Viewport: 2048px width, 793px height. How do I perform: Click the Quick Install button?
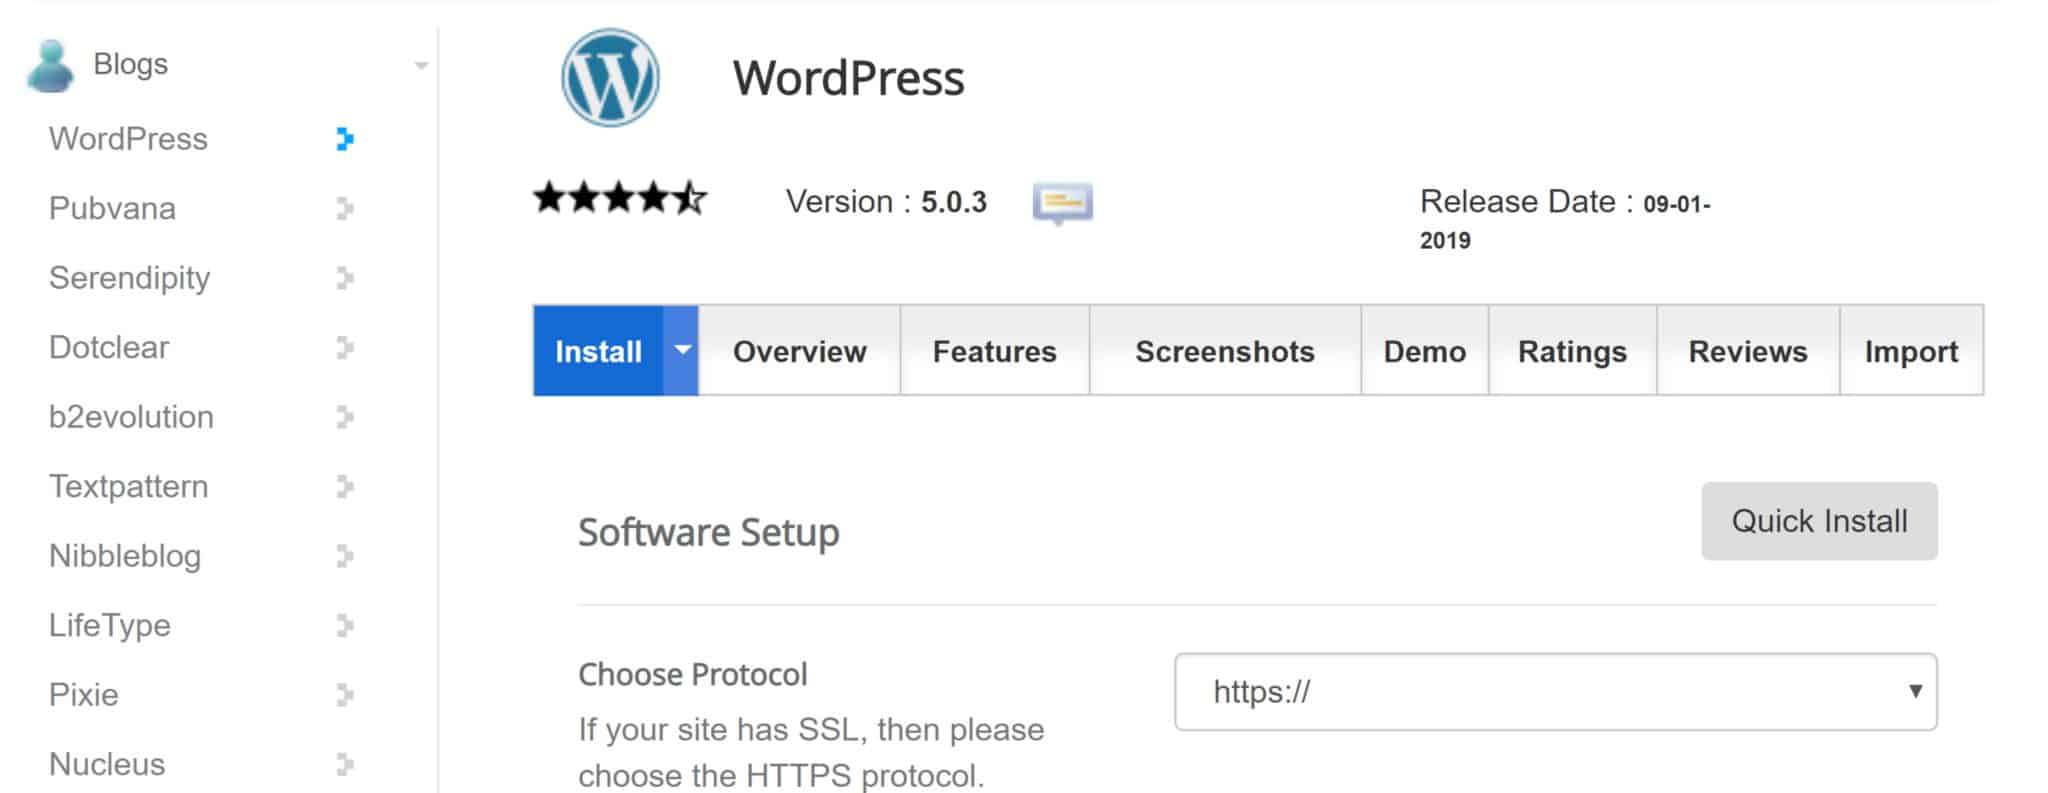pyautogui.click(x=1819, y=521)
